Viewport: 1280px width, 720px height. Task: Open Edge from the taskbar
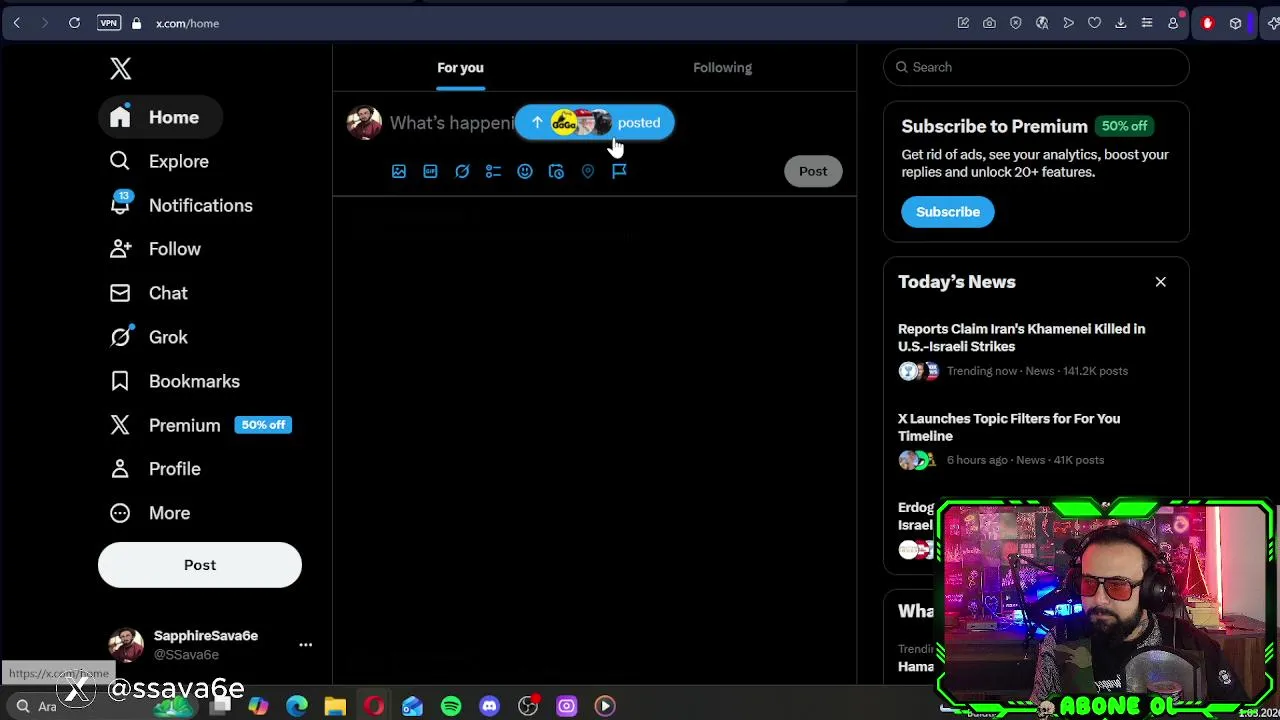pyautogui.click(x=297, y=706)
